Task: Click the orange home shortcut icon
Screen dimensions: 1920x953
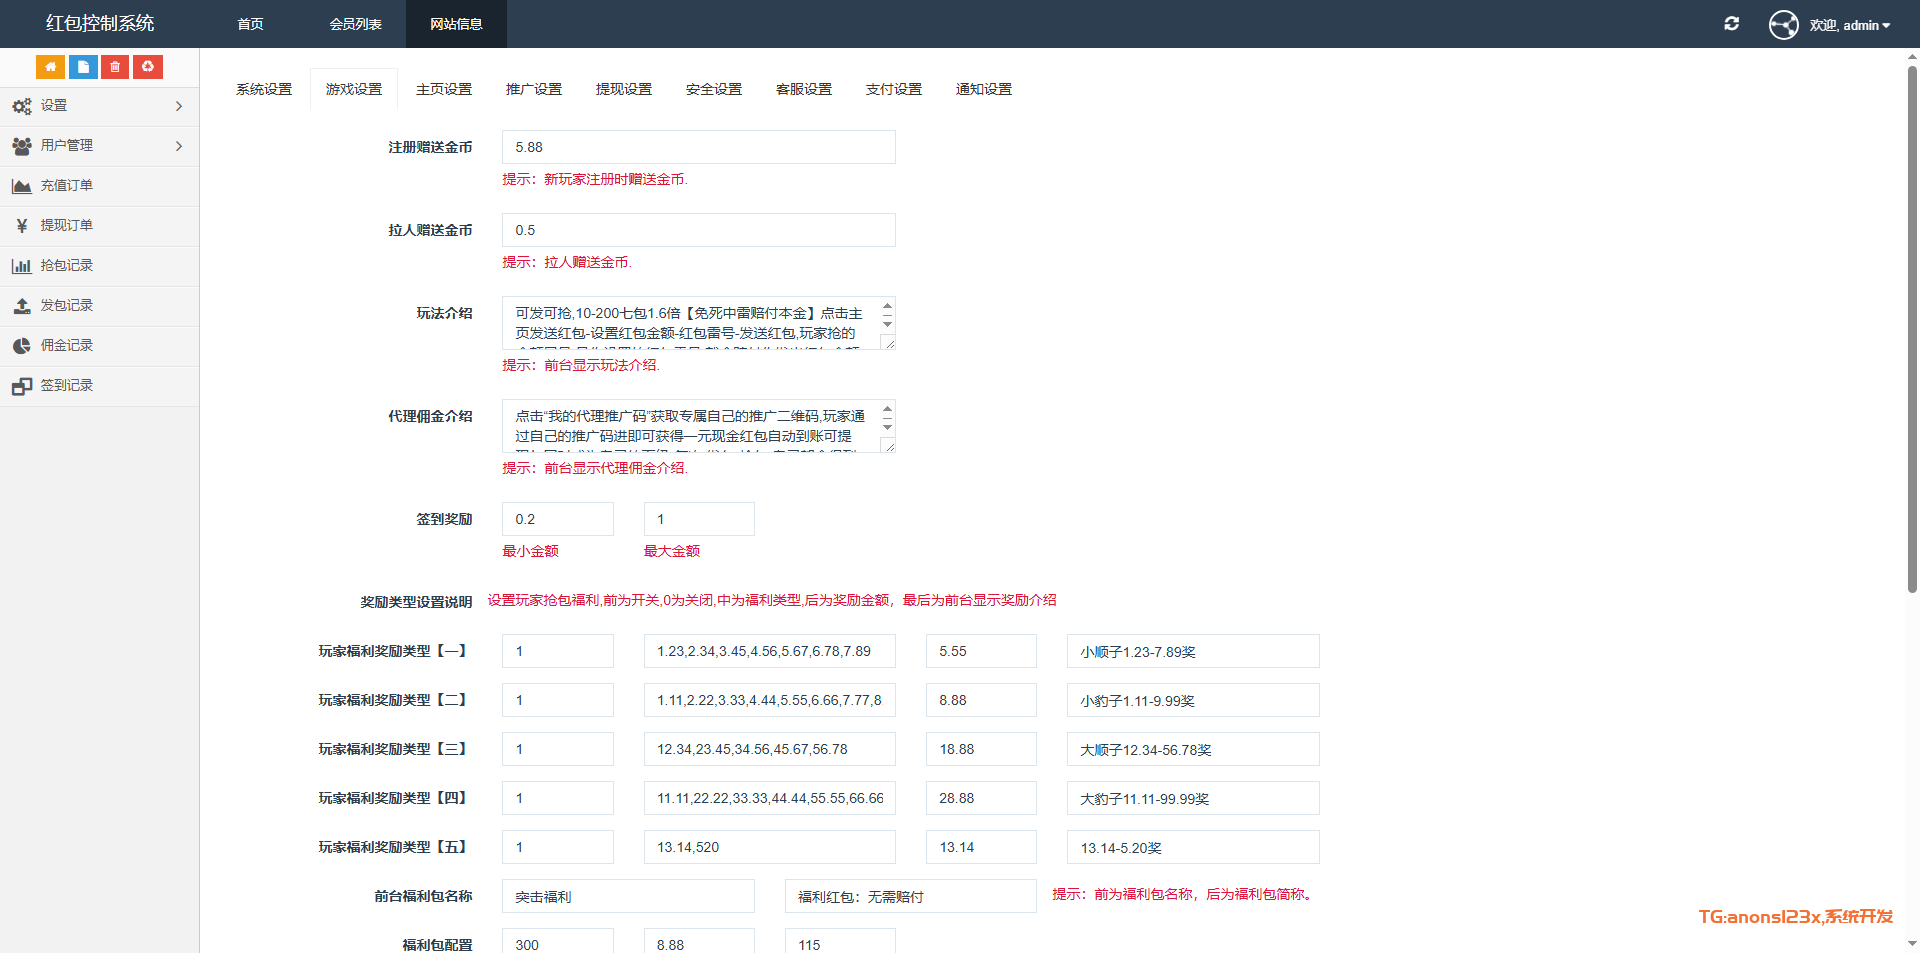Action: (50, 67)
